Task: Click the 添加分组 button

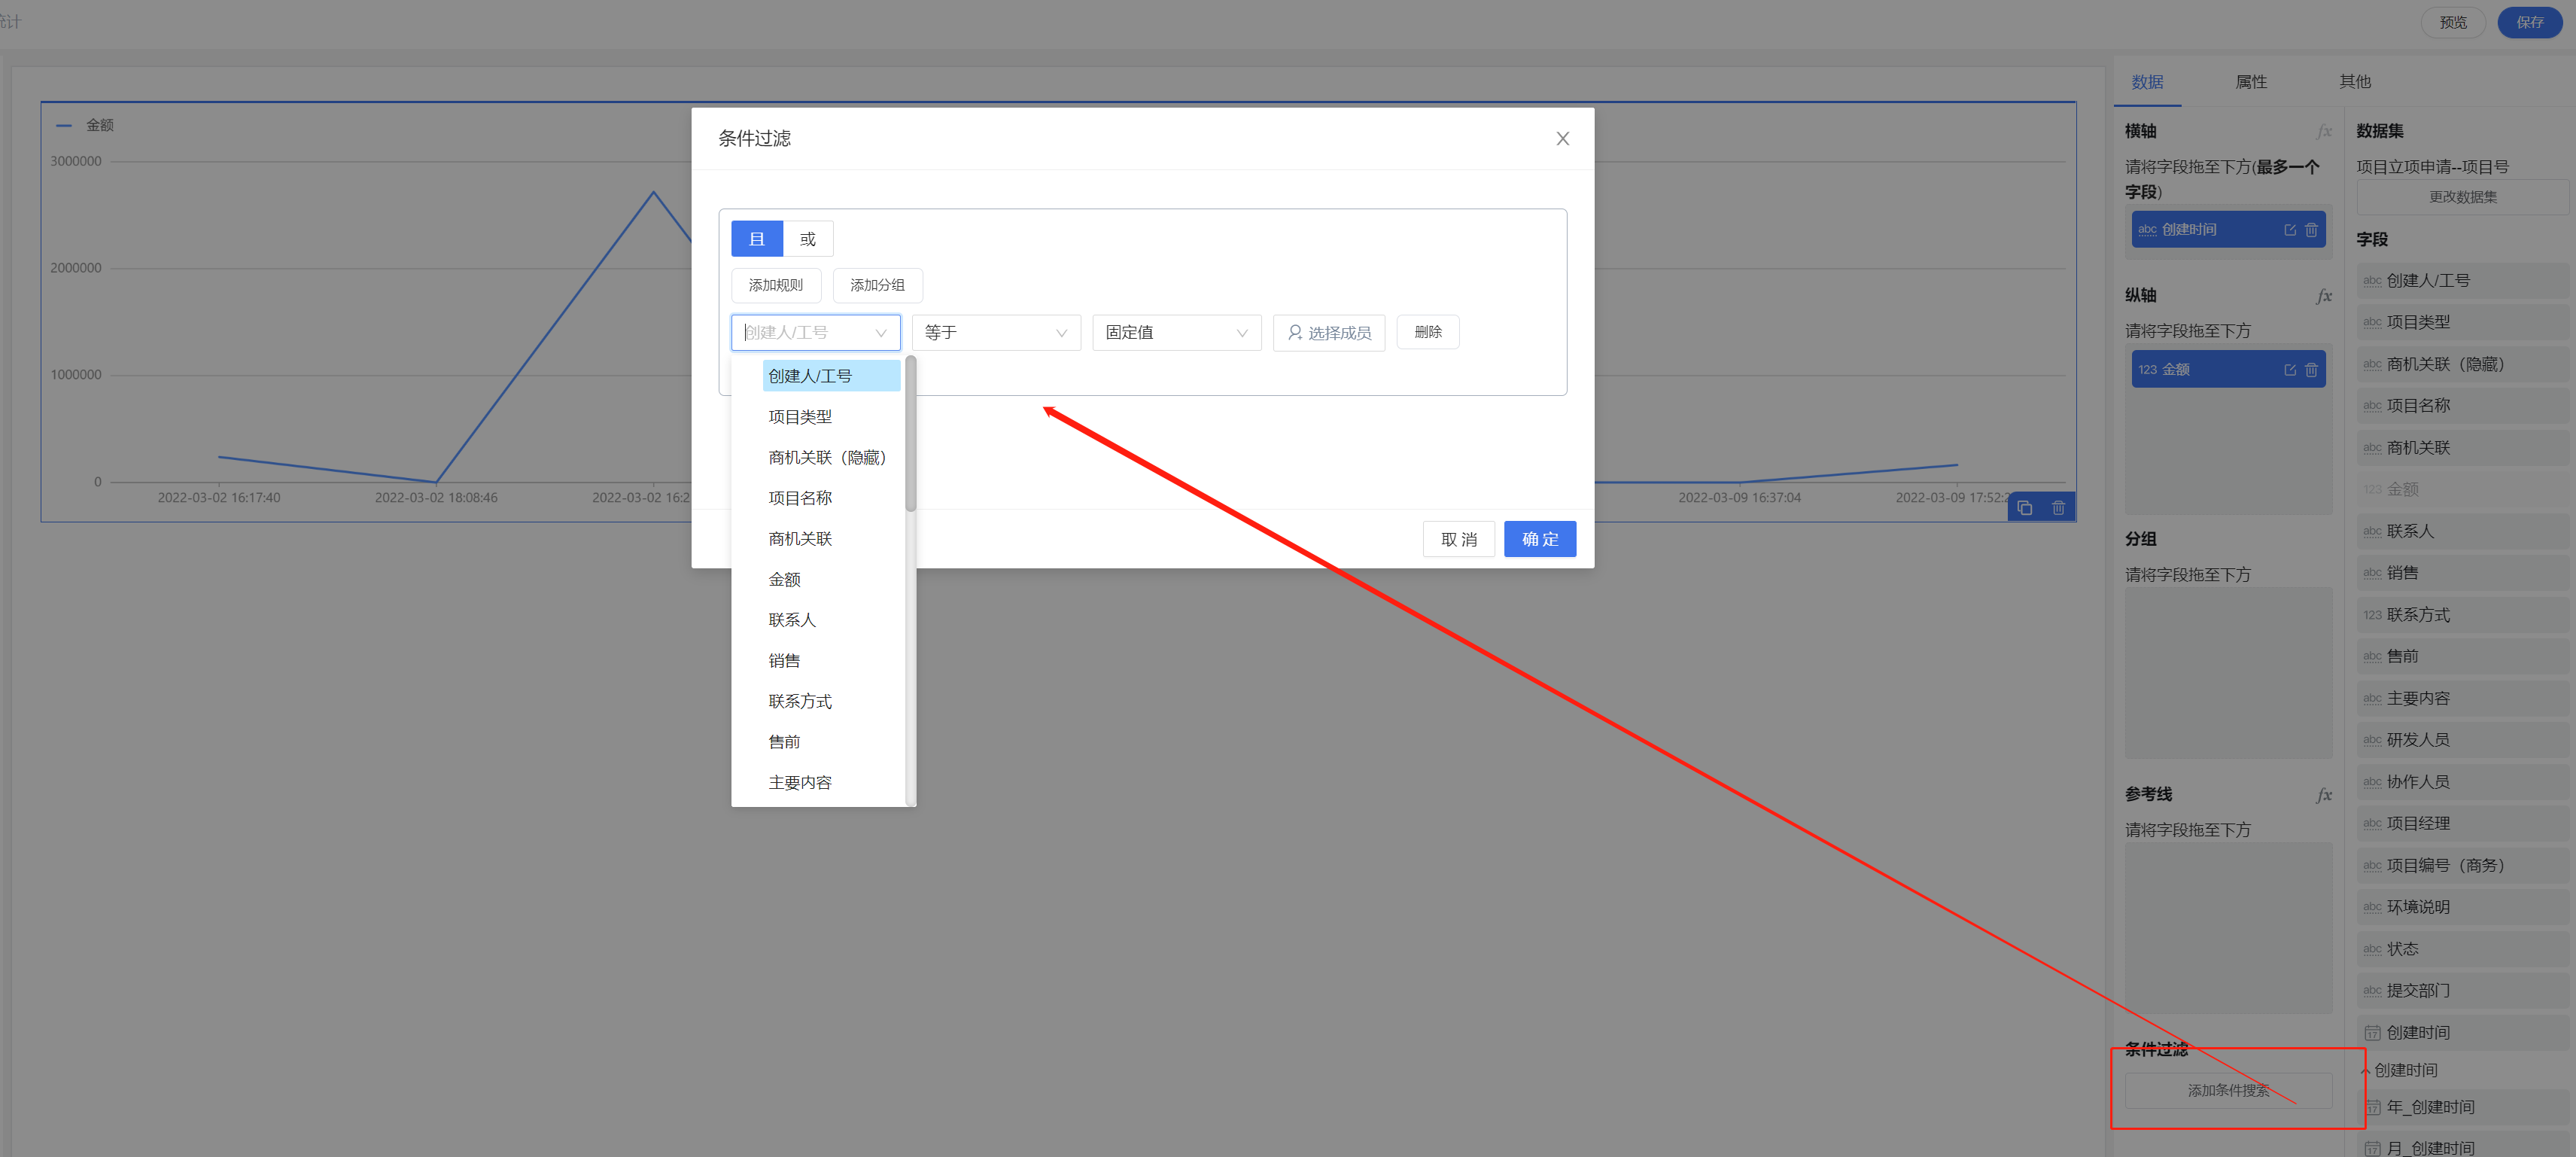Action: point(877,285)
